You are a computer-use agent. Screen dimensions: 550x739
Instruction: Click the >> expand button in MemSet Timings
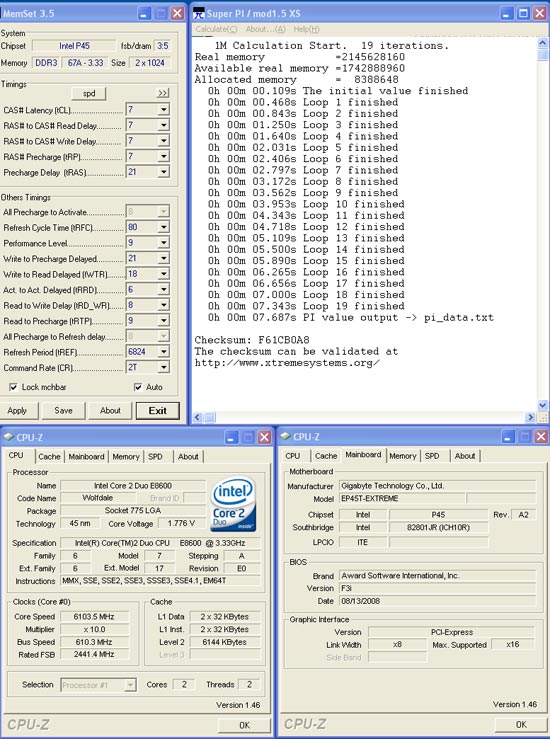(163, 93)
